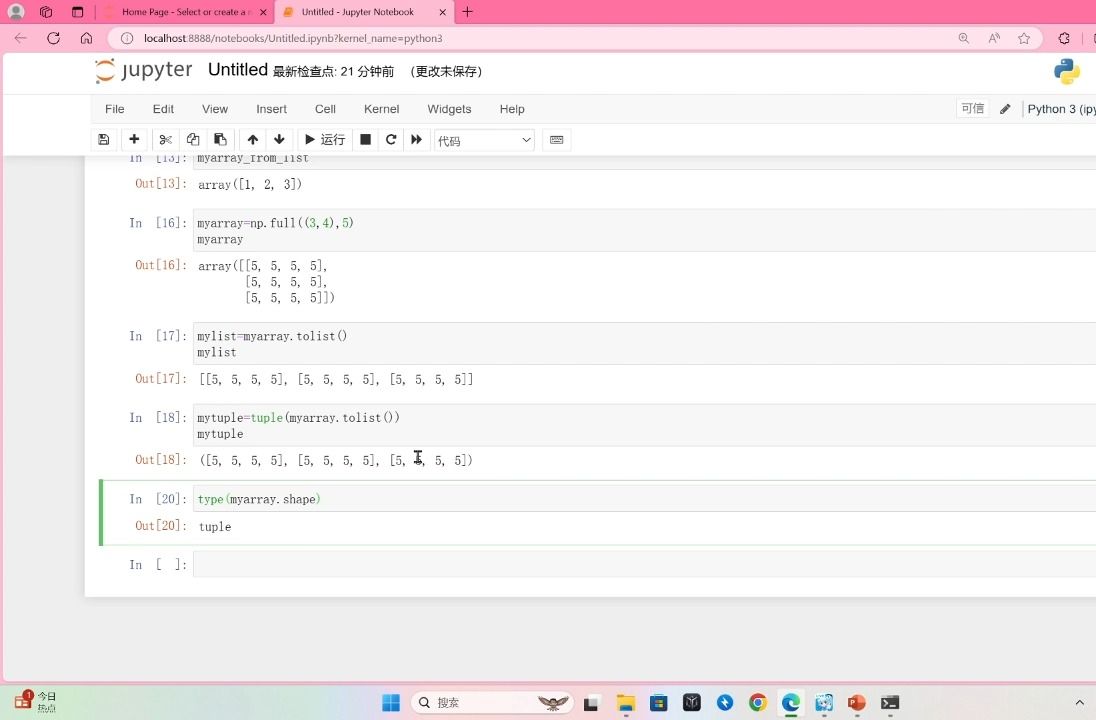The image size is (1096, 720).
Task: Open the command palette keyboard icon
Action: [556, 140]
